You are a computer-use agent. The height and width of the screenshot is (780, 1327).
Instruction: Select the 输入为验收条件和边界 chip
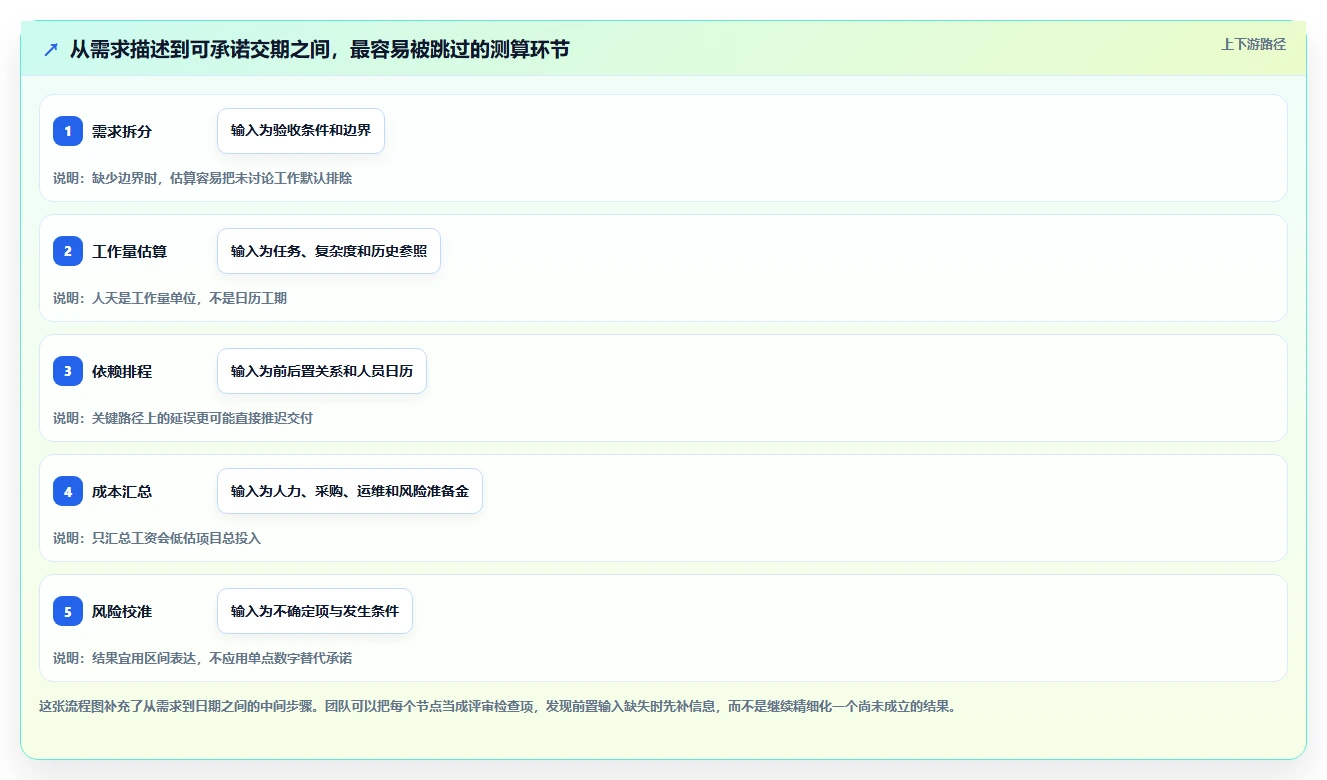301,131
